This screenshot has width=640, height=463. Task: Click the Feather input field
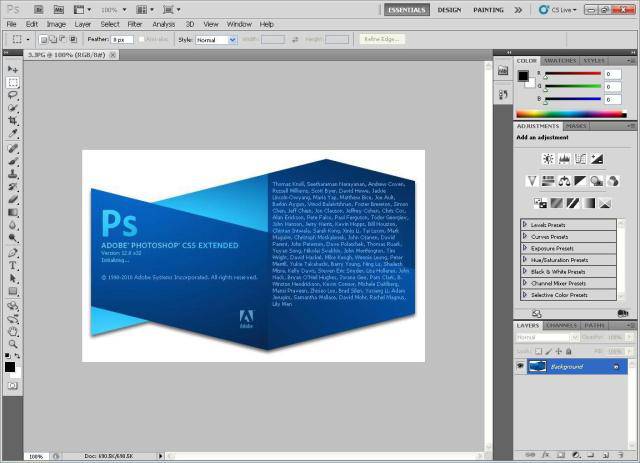point(122,40)
